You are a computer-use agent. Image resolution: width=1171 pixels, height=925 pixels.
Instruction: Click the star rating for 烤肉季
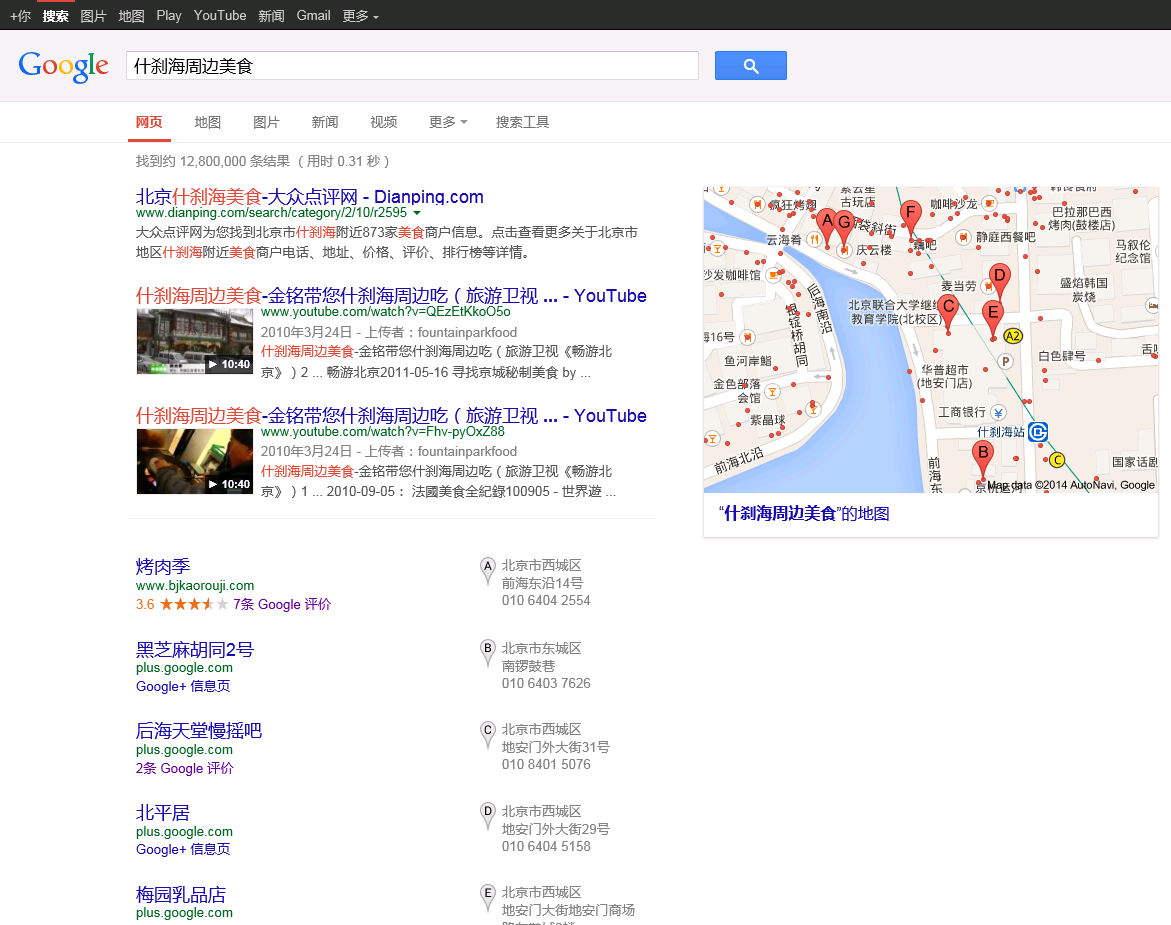click(x=193, y=604)
